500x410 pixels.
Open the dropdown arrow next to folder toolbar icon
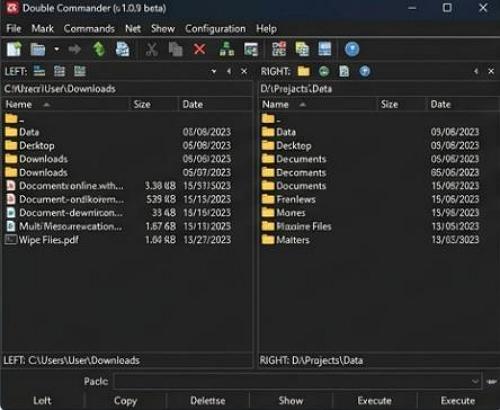click(x=57, y=49)
